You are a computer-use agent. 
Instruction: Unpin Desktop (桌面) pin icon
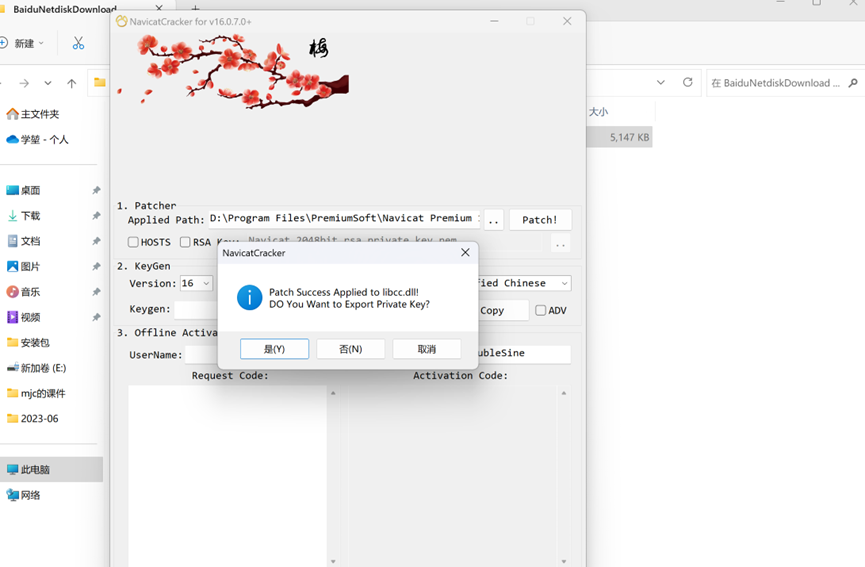pos(96,190)
